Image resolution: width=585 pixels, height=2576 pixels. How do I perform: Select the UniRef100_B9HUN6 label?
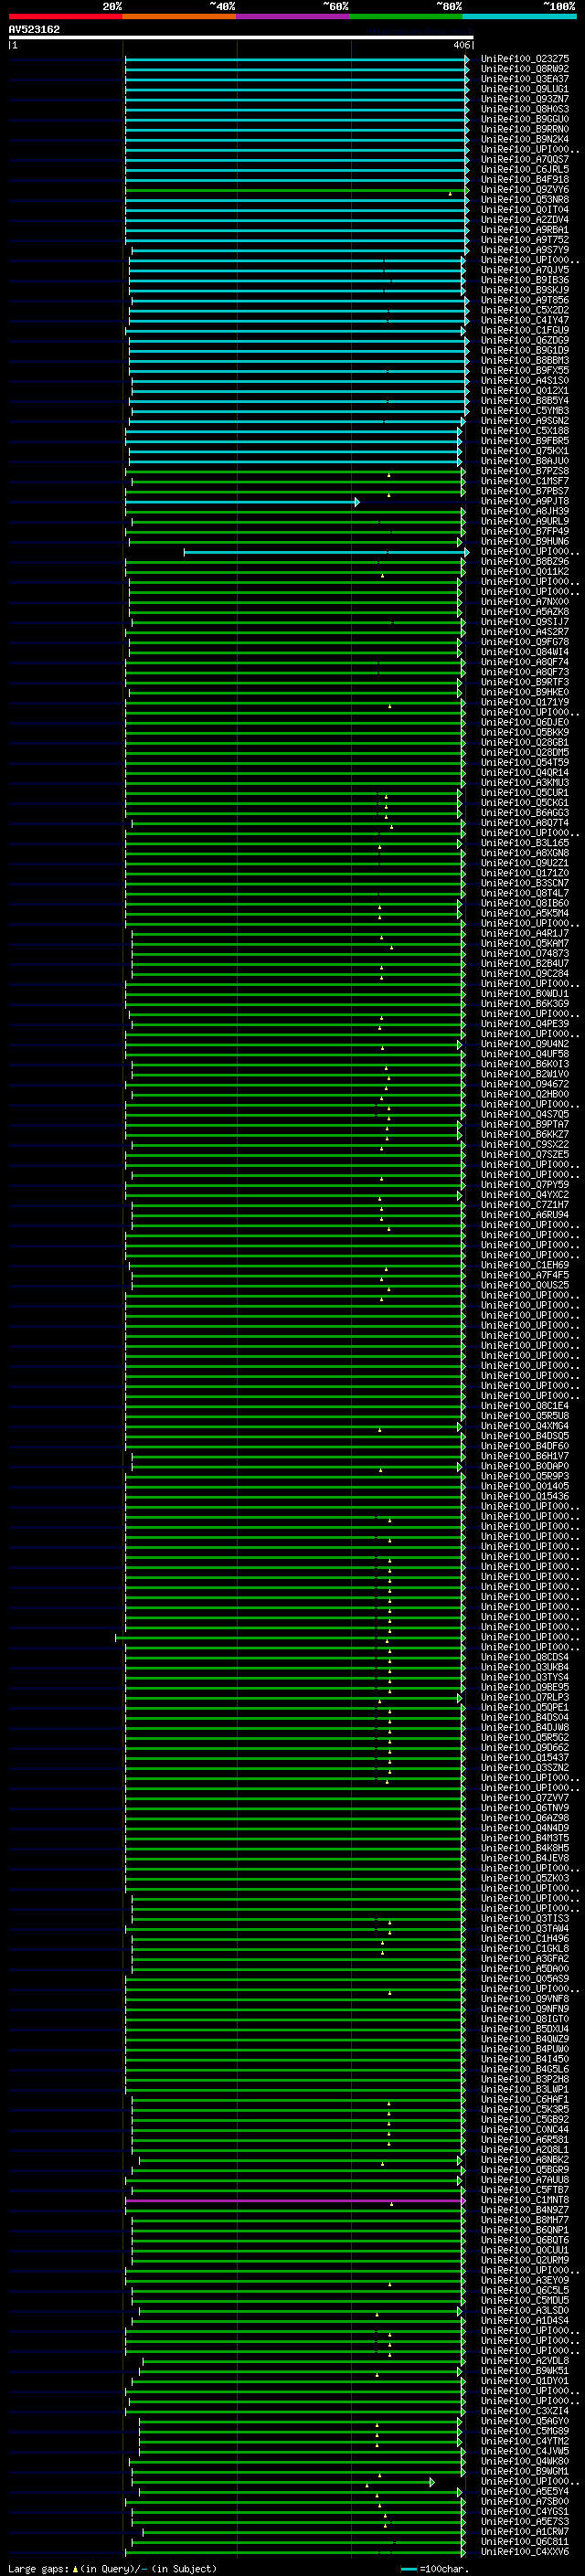tap(524, 542)
